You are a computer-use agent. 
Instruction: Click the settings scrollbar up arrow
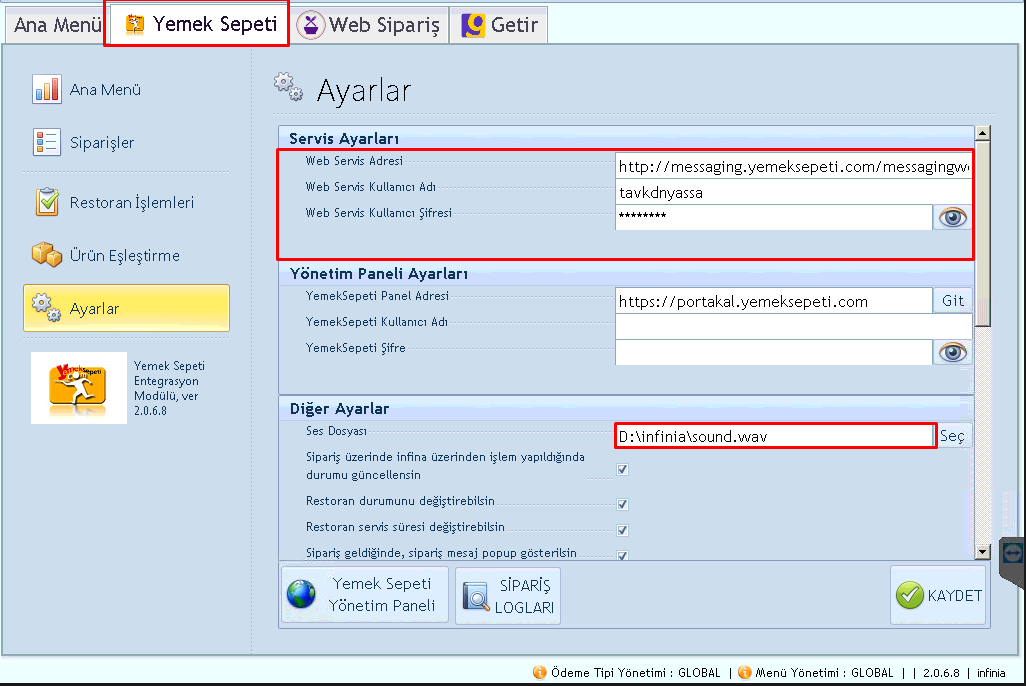point(982,134)
